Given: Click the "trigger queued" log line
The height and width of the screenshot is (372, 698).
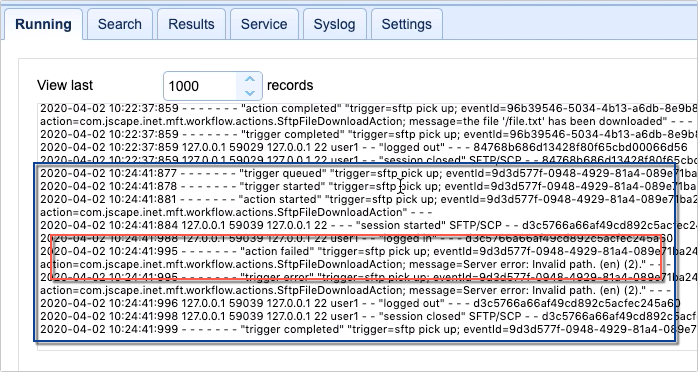Looking at the screenshot, I should pyautogui.click(x=369, y=173).
